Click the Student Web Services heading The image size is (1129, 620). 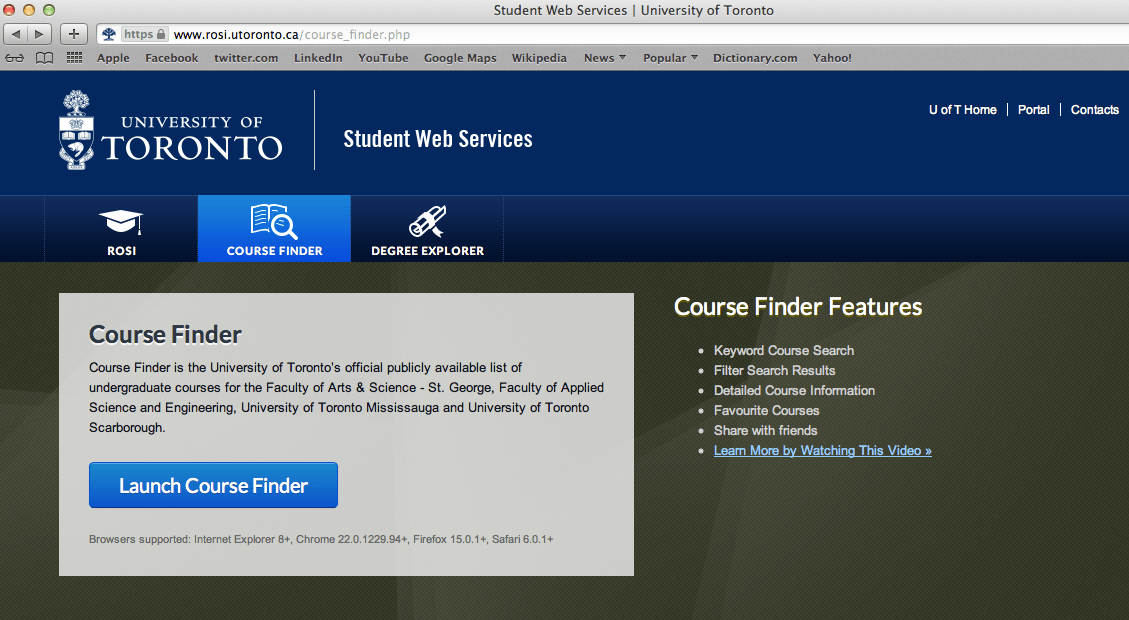click(x=438, y=139)
